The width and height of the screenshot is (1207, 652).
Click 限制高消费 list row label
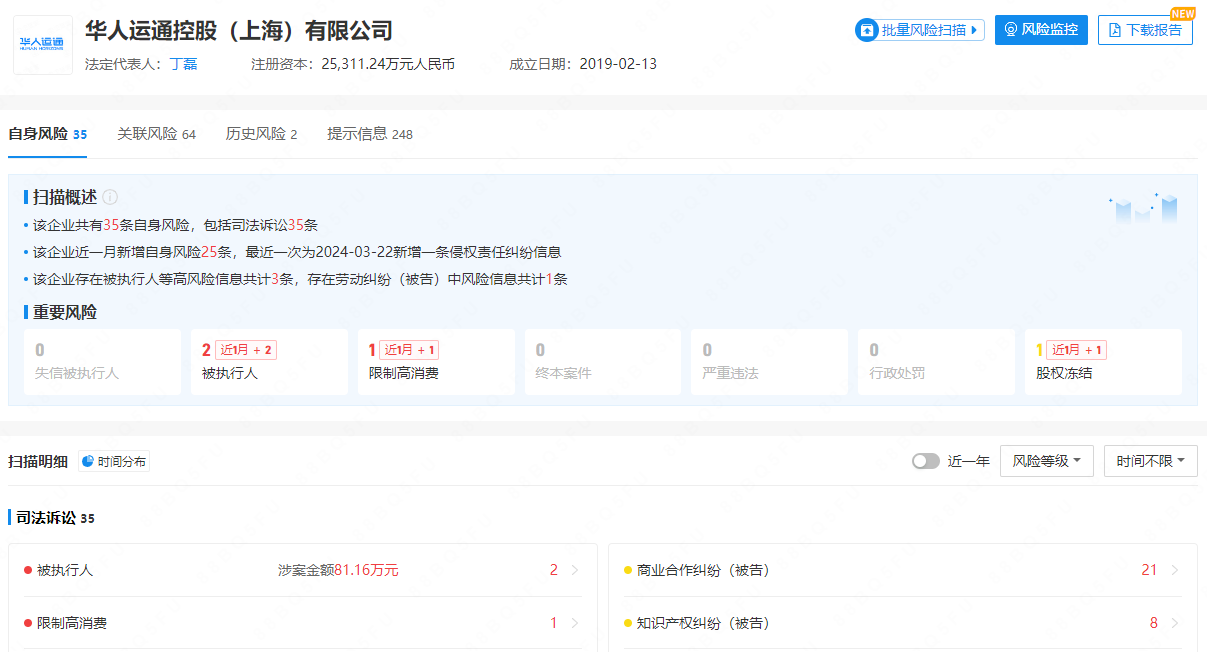72,623
